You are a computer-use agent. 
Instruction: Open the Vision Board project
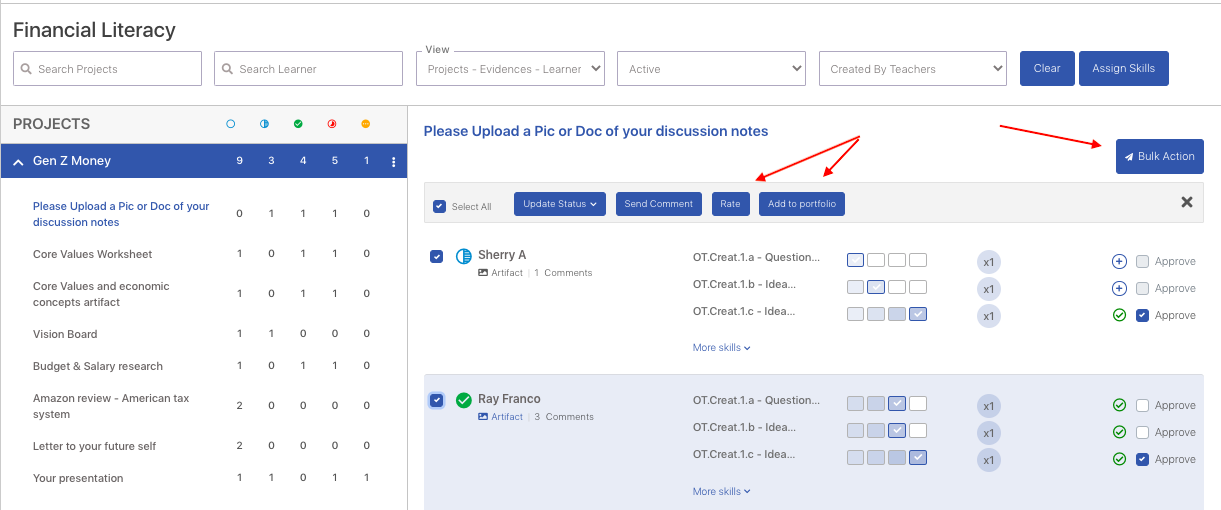click(65, 334)
